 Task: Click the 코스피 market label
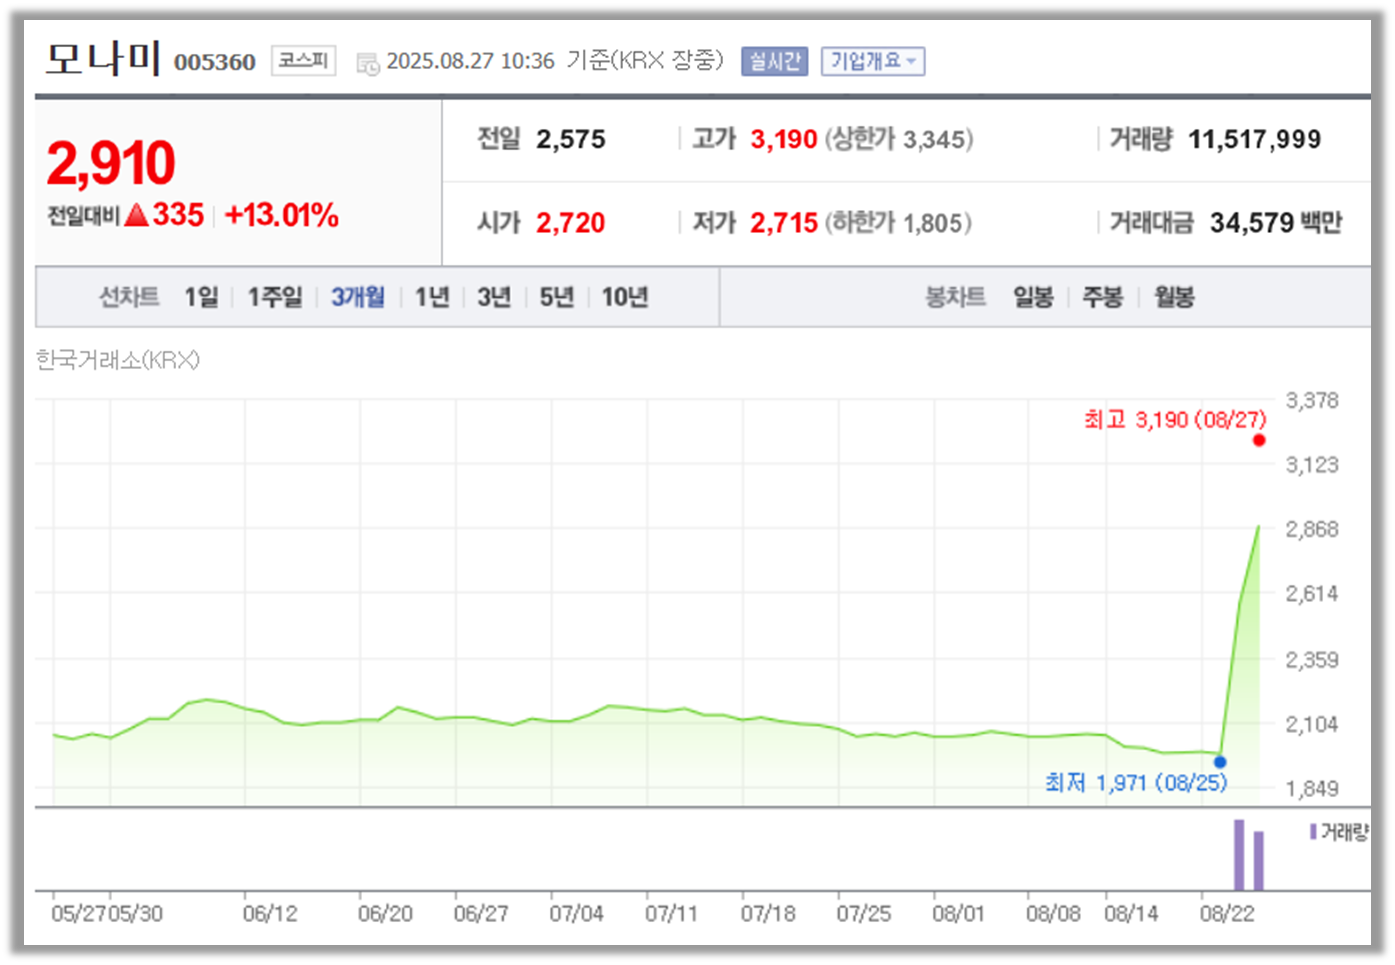point(303,61)
